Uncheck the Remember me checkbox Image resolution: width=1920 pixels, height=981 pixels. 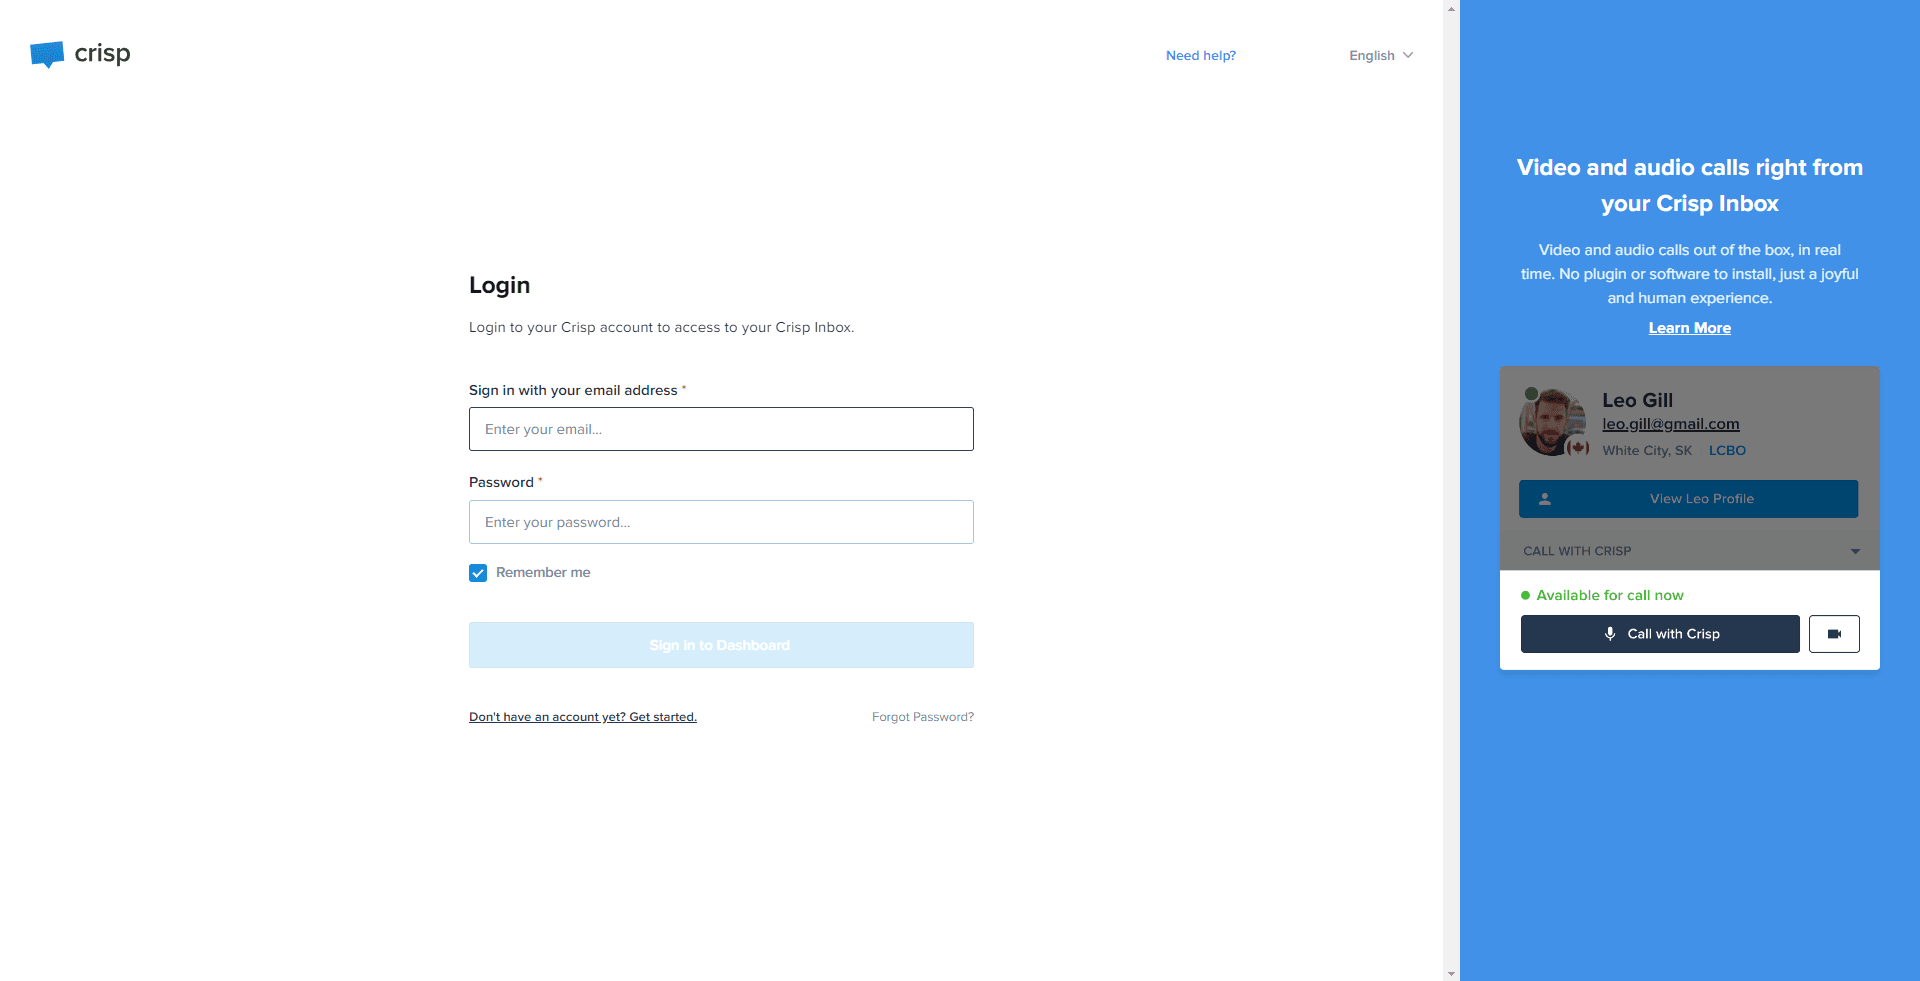pyautogui.click(x=478, y=573)
